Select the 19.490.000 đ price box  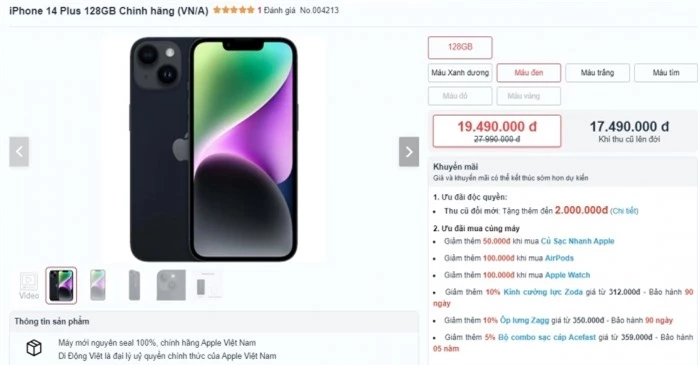tap(497, 131)
